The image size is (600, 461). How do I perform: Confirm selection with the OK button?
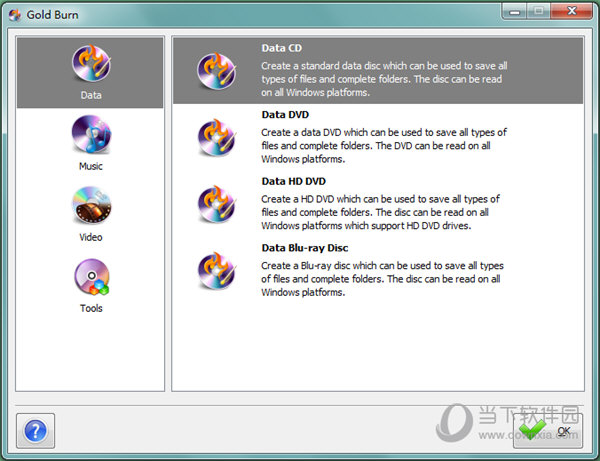[x=548, y=431]
